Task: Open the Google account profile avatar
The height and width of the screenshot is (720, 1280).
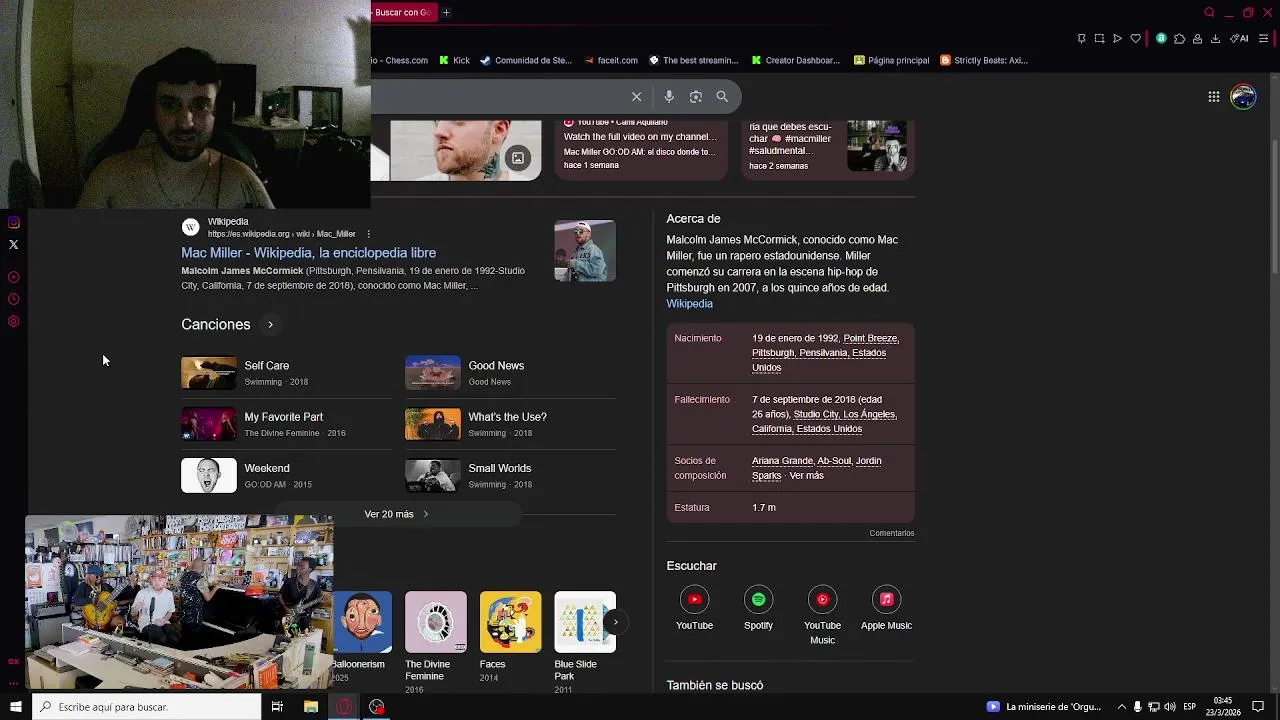Action: pos(1243,97)
